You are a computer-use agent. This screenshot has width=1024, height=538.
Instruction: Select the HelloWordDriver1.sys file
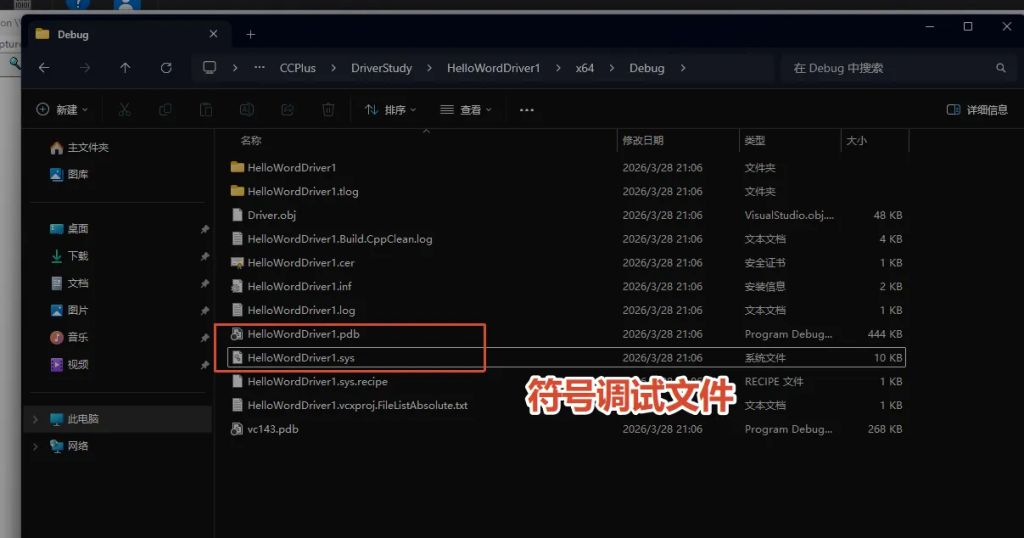tap(566, 358)
